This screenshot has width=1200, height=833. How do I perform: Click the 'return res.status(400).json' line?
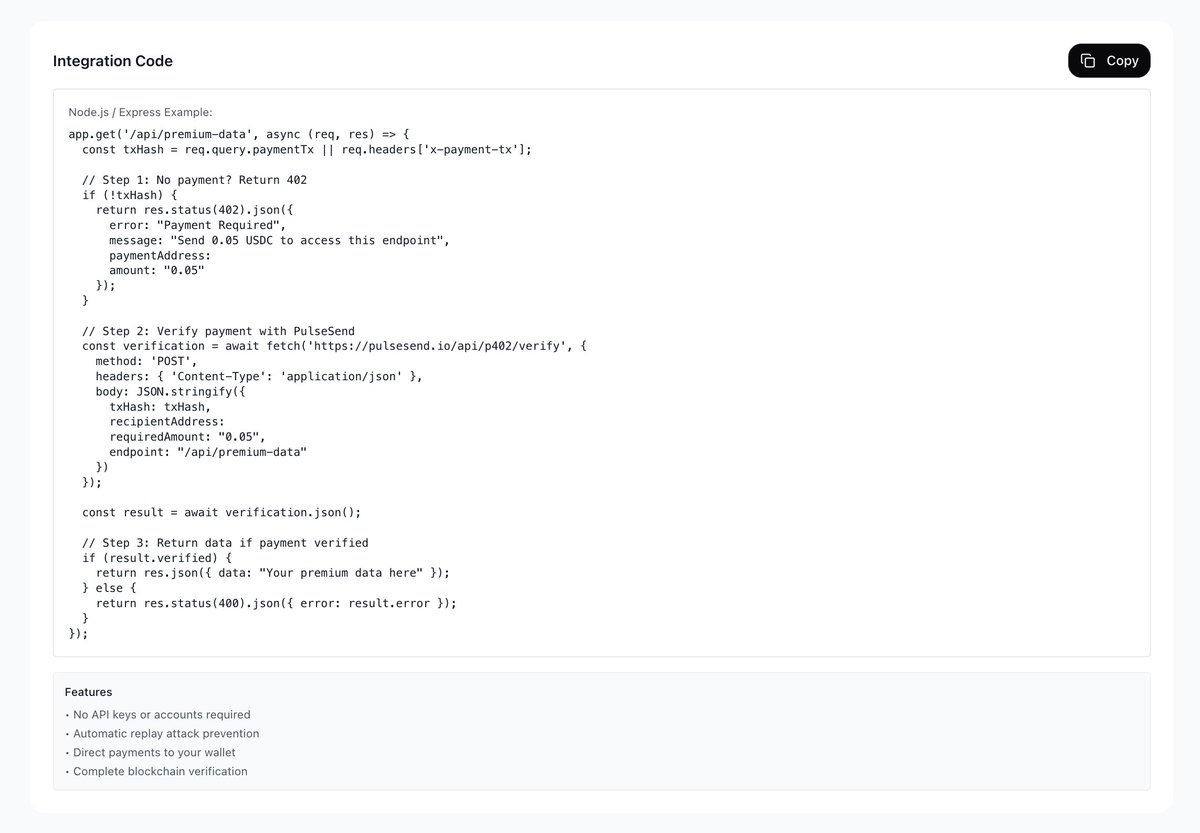[x=276, y=603]
